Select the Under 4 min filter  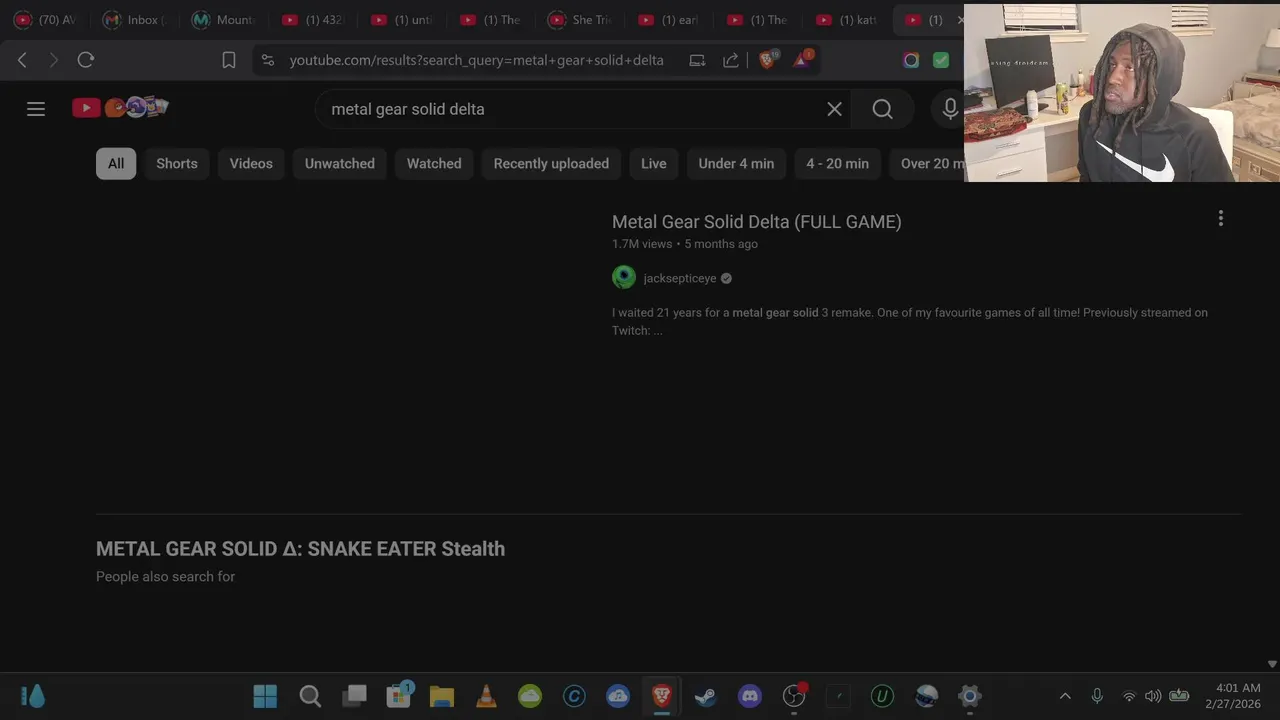[736, 163]
